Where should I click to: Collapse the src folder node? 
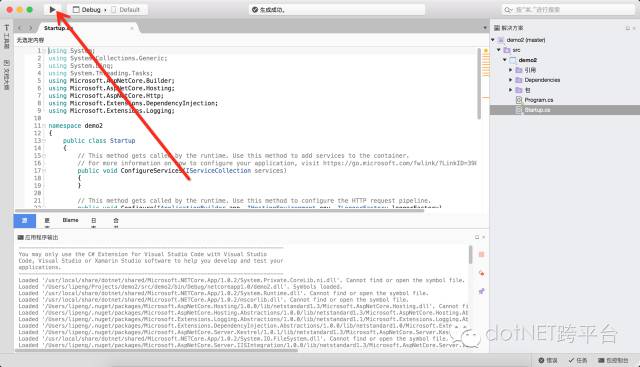coord(499,50)
